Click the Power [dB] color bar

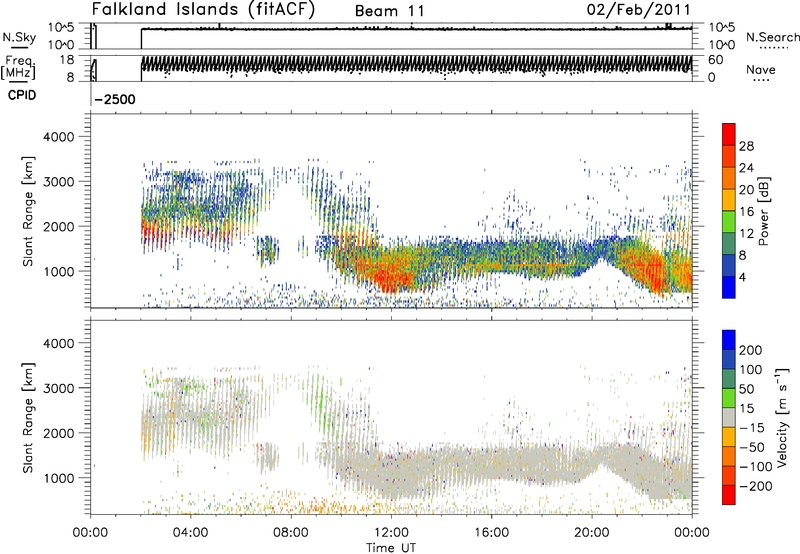click(729, 211)
